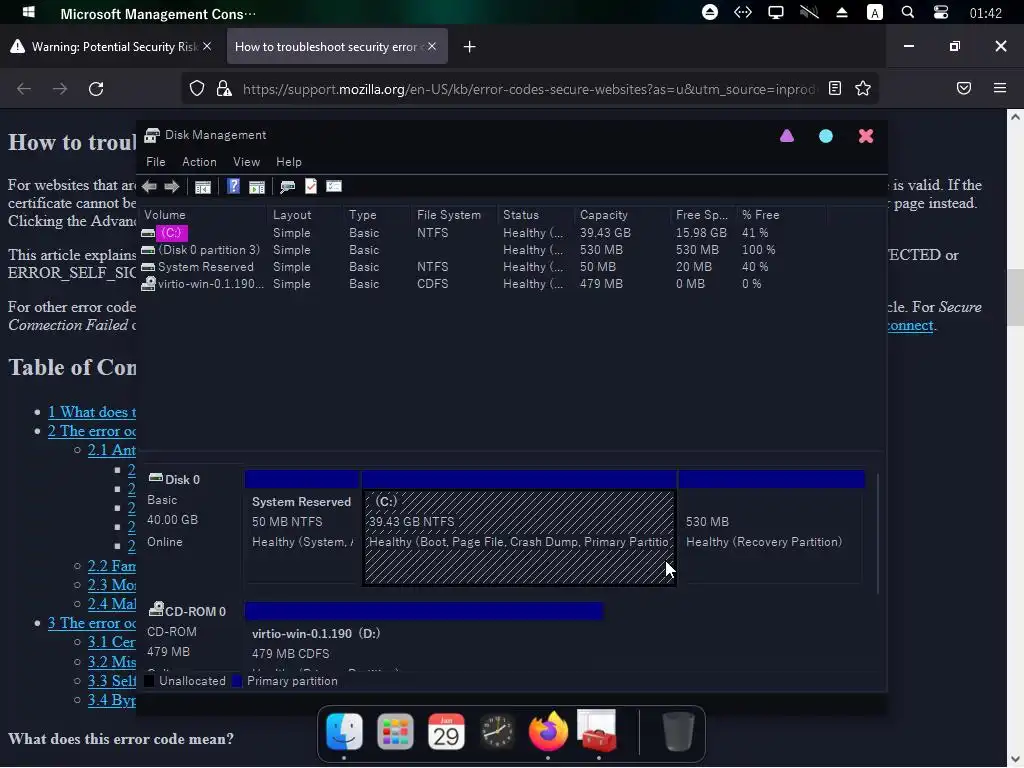The image size is (1024, 768).
Task: Click the search magnifier in top bar
Action: [908, 12]
